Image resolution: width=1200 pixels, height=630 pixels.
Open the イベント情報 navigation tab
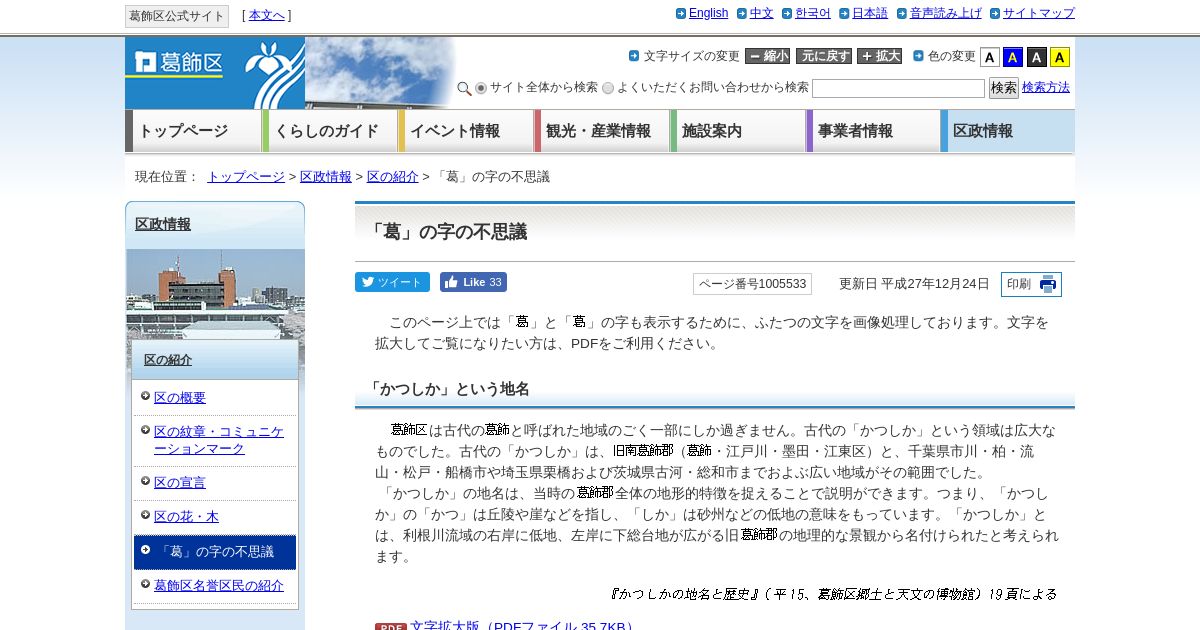[465, 131]
